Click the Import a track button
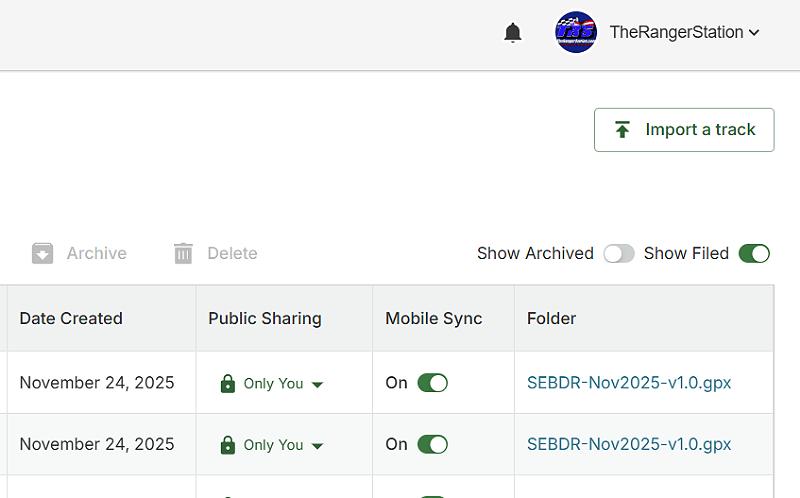Screen dimensions: 800x498 point(684,130)
